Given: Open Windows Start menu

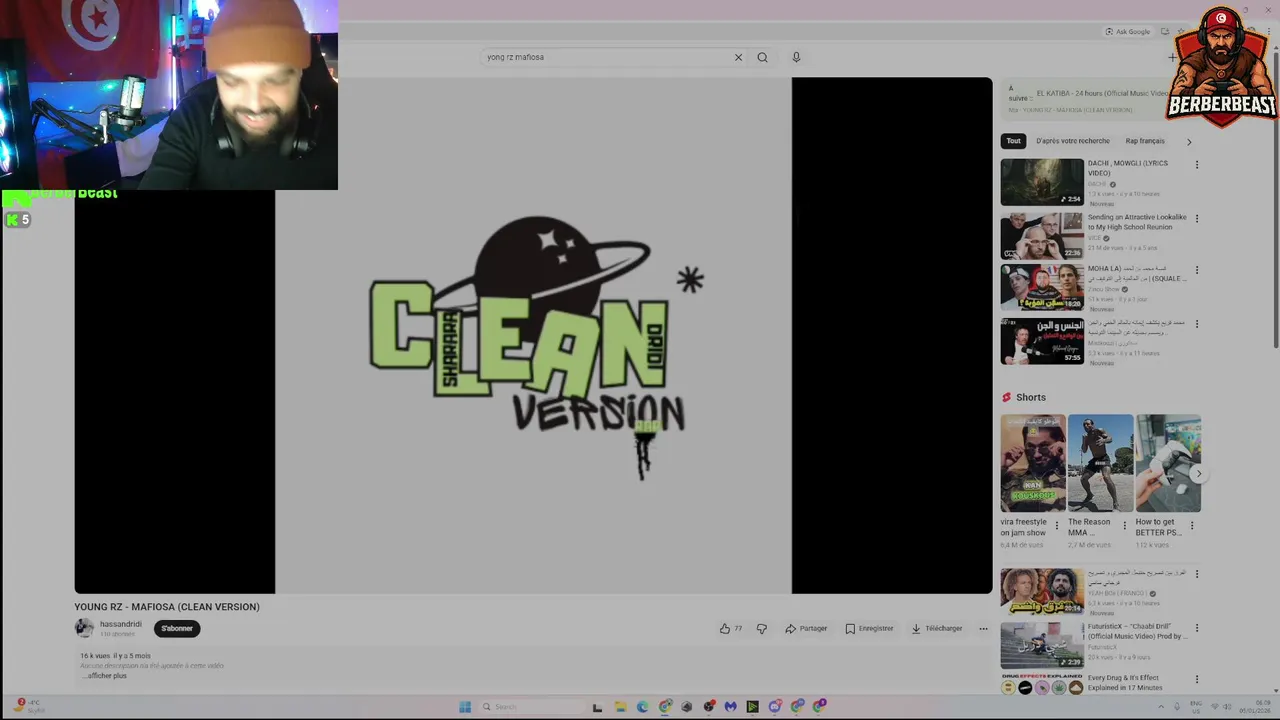Looking at the screenshot, I should 465,707.
